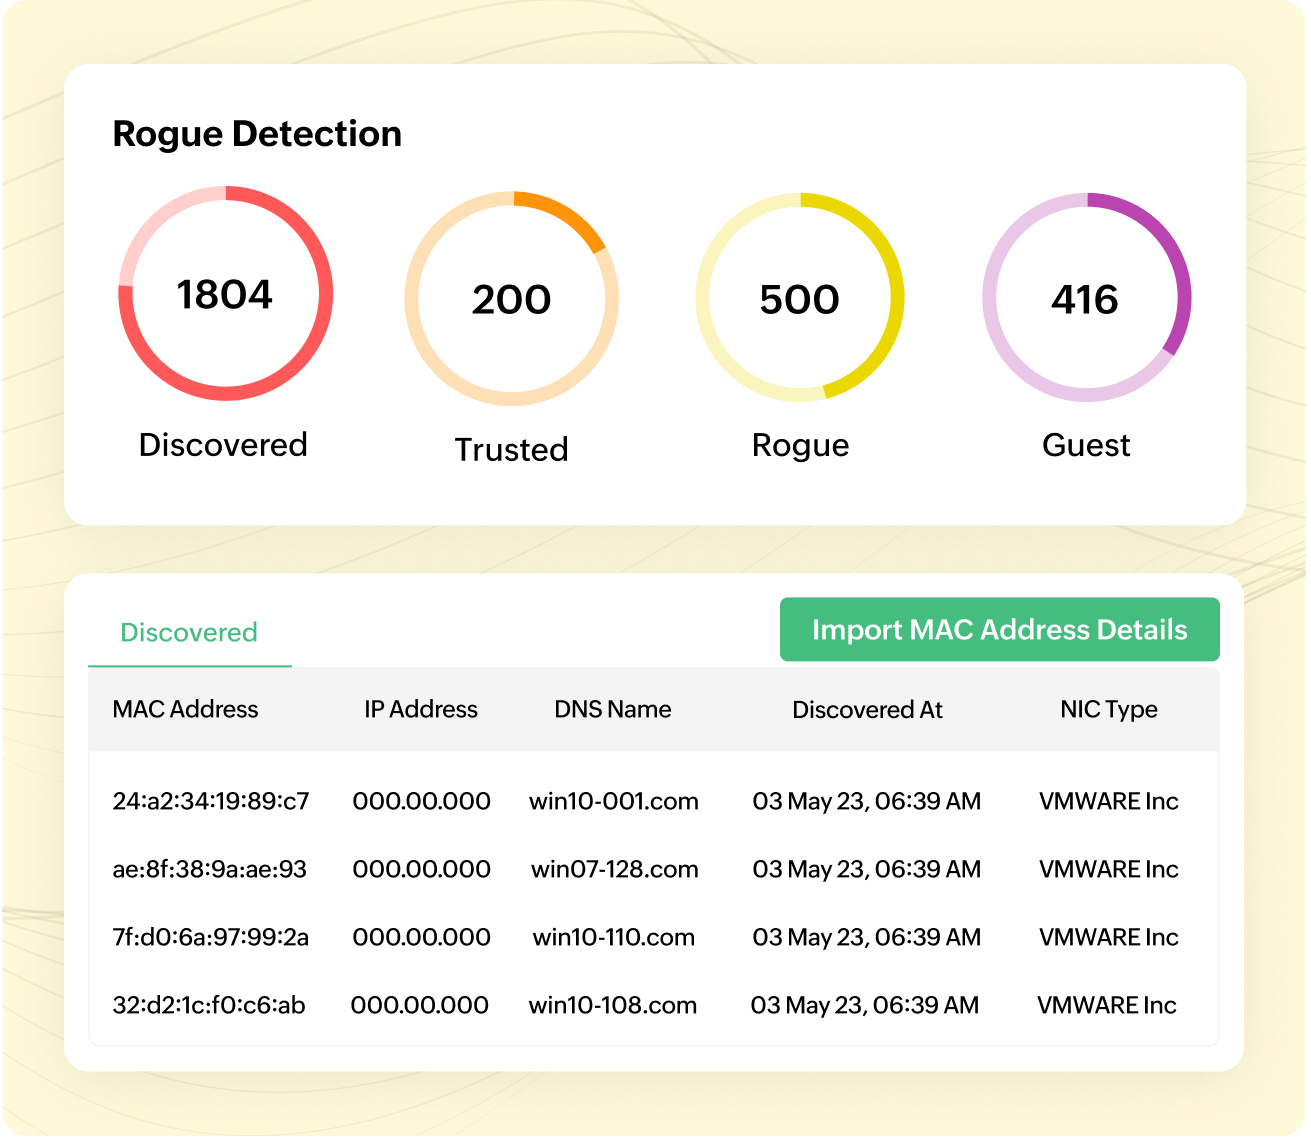Select the Discovered donut chart
The image size is (1311, 1144).
click(x=225, y=295)
